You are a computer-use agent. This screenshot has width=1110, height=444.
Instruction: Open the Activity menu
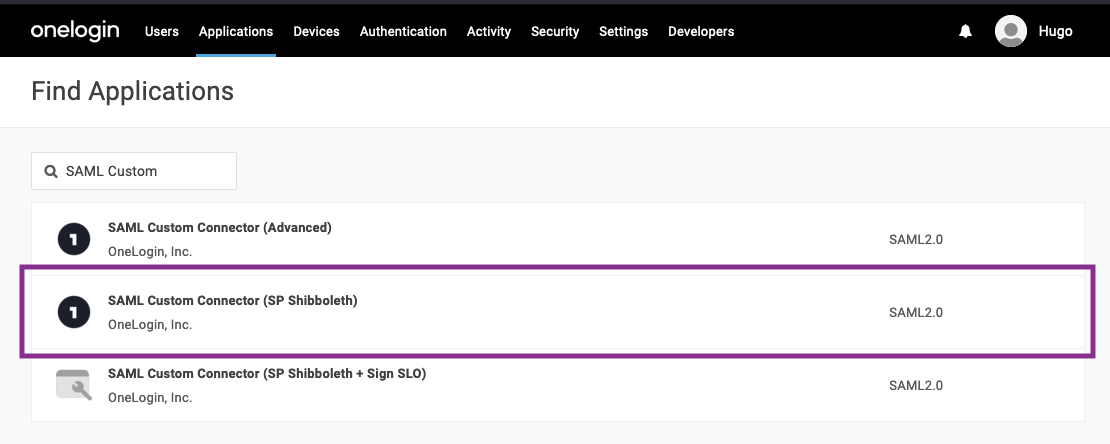pos(488,31)
